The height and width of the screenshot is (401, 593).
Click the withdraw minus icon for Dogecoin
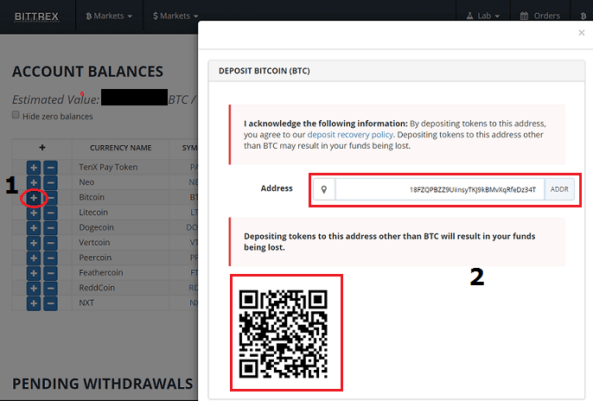pyautogui.click(x=50, y=228)
